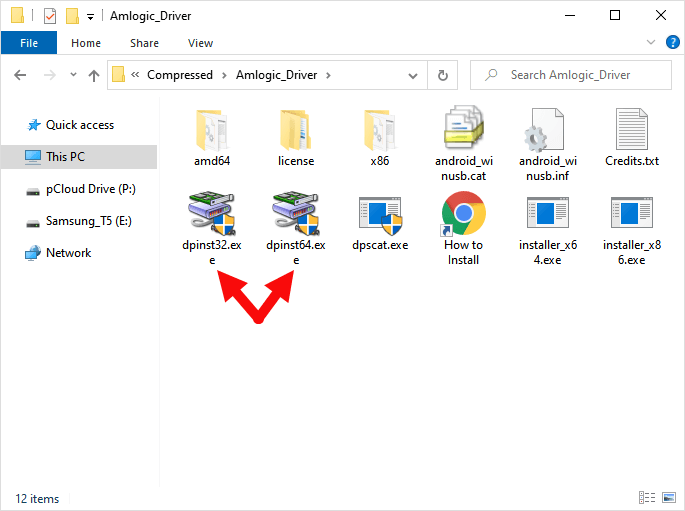
Task: Refresh the Amlogic_Driver folder view
Action: 443,75
